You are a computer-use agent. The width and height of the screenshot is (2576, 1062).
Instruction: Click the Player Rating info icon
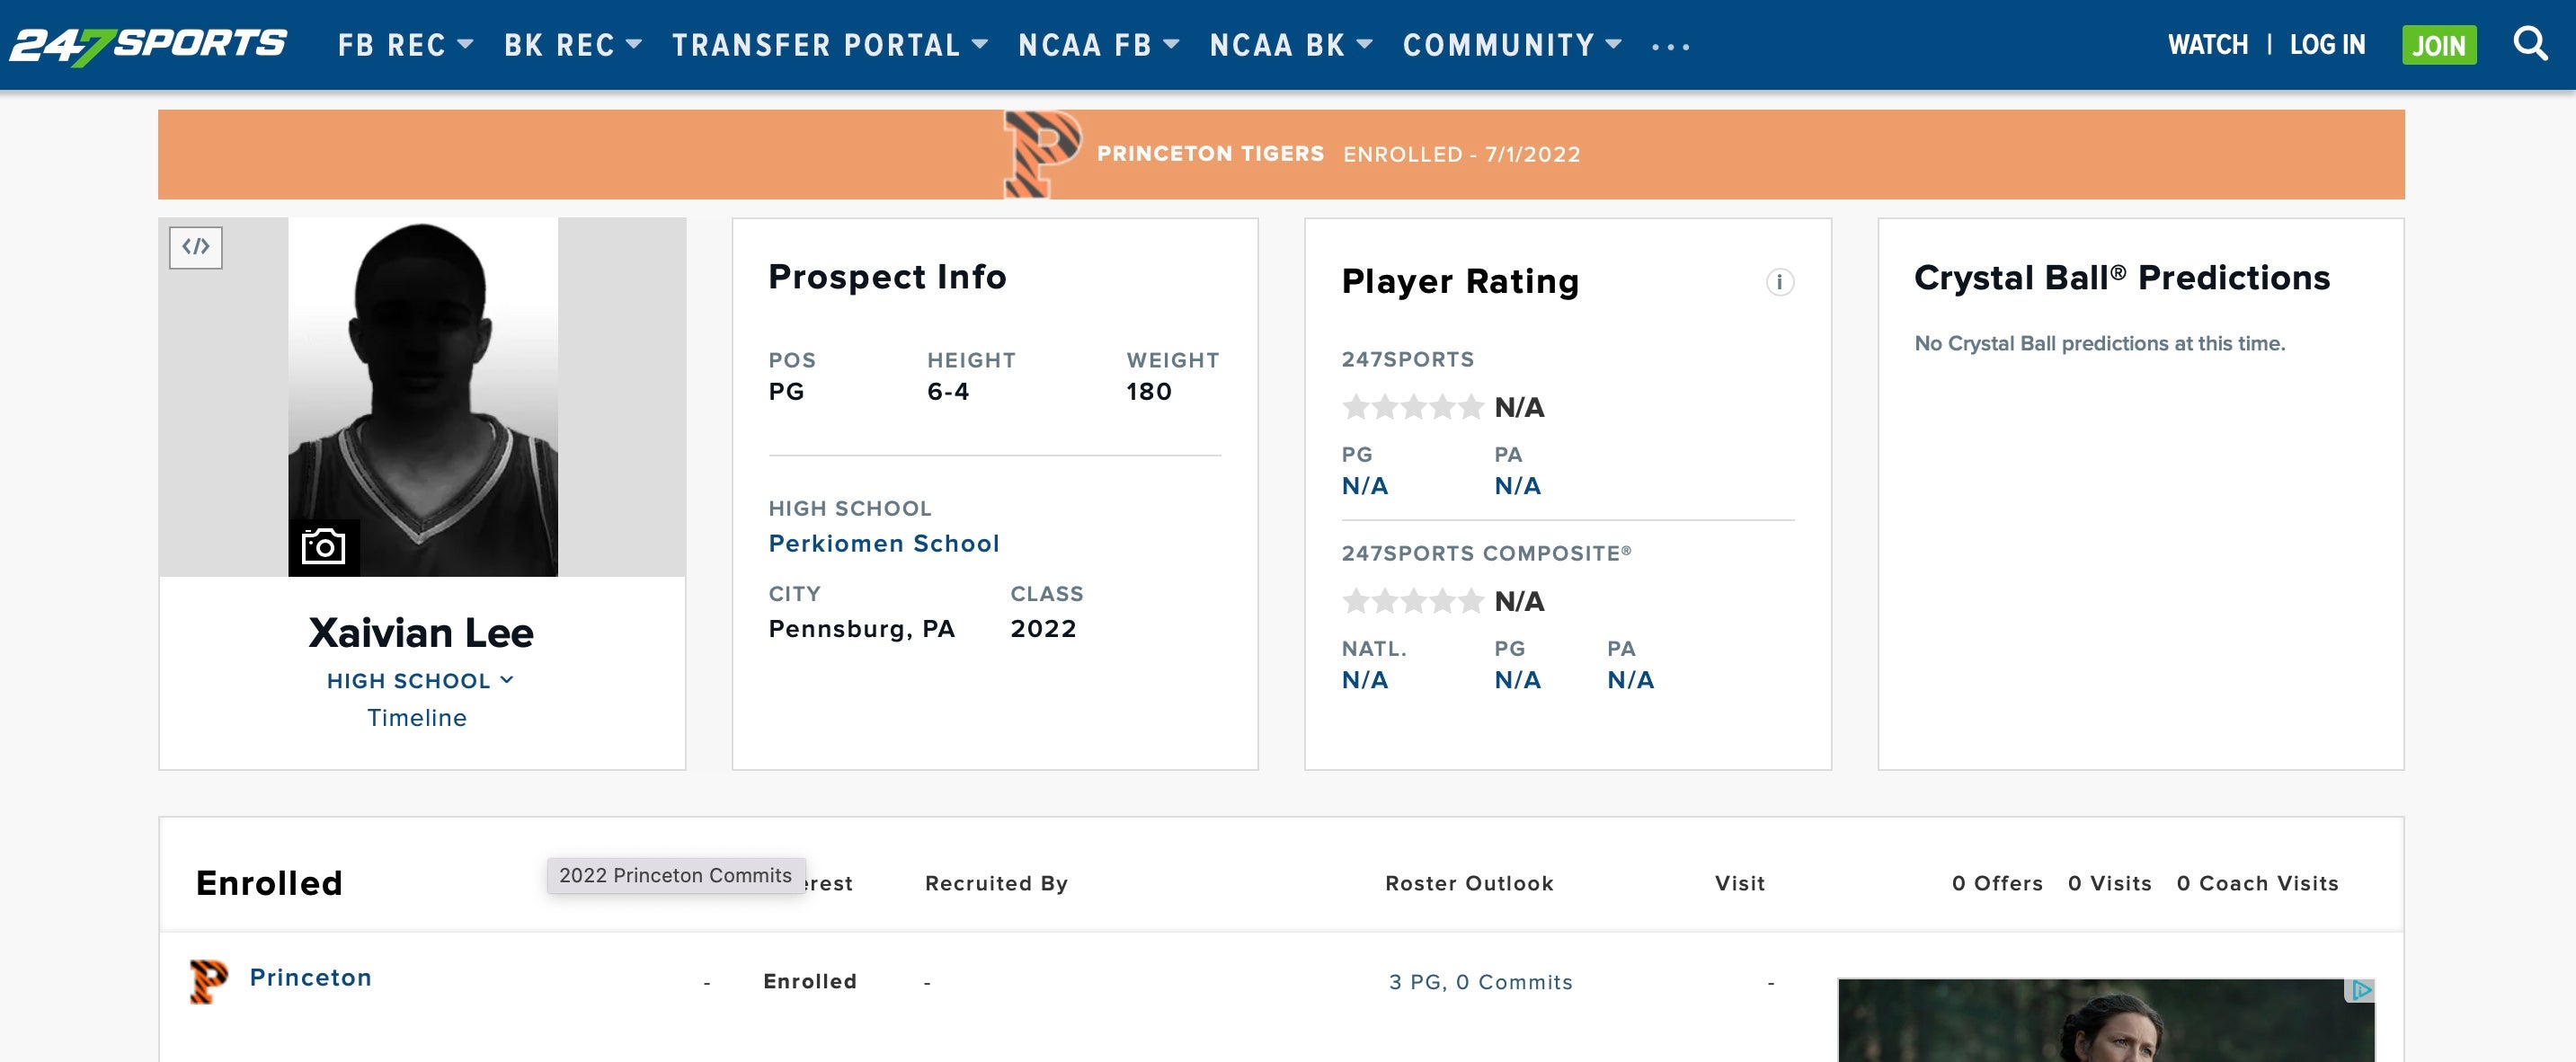coord(1779,282)
